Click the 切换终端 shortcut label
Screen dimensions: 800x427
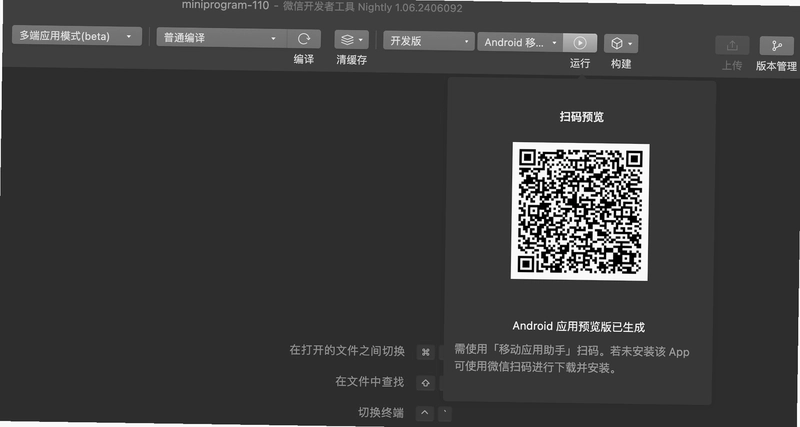381,412
